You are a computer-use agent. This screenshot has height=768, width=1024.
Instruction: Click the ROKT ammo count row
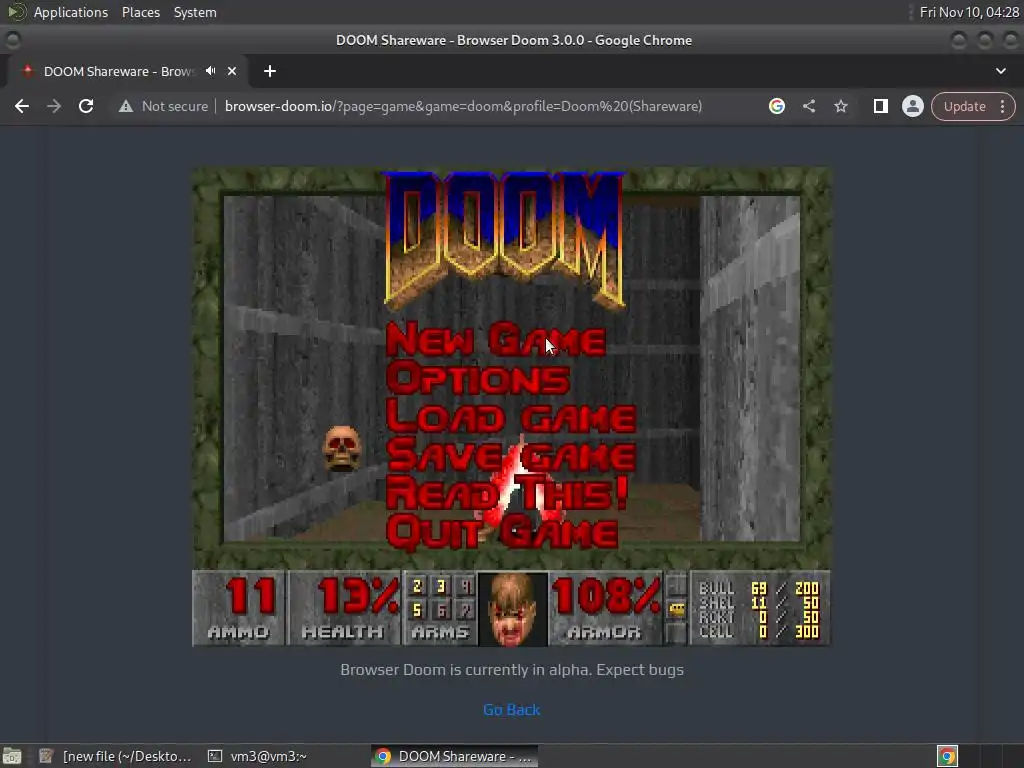(x=758, y=617)
